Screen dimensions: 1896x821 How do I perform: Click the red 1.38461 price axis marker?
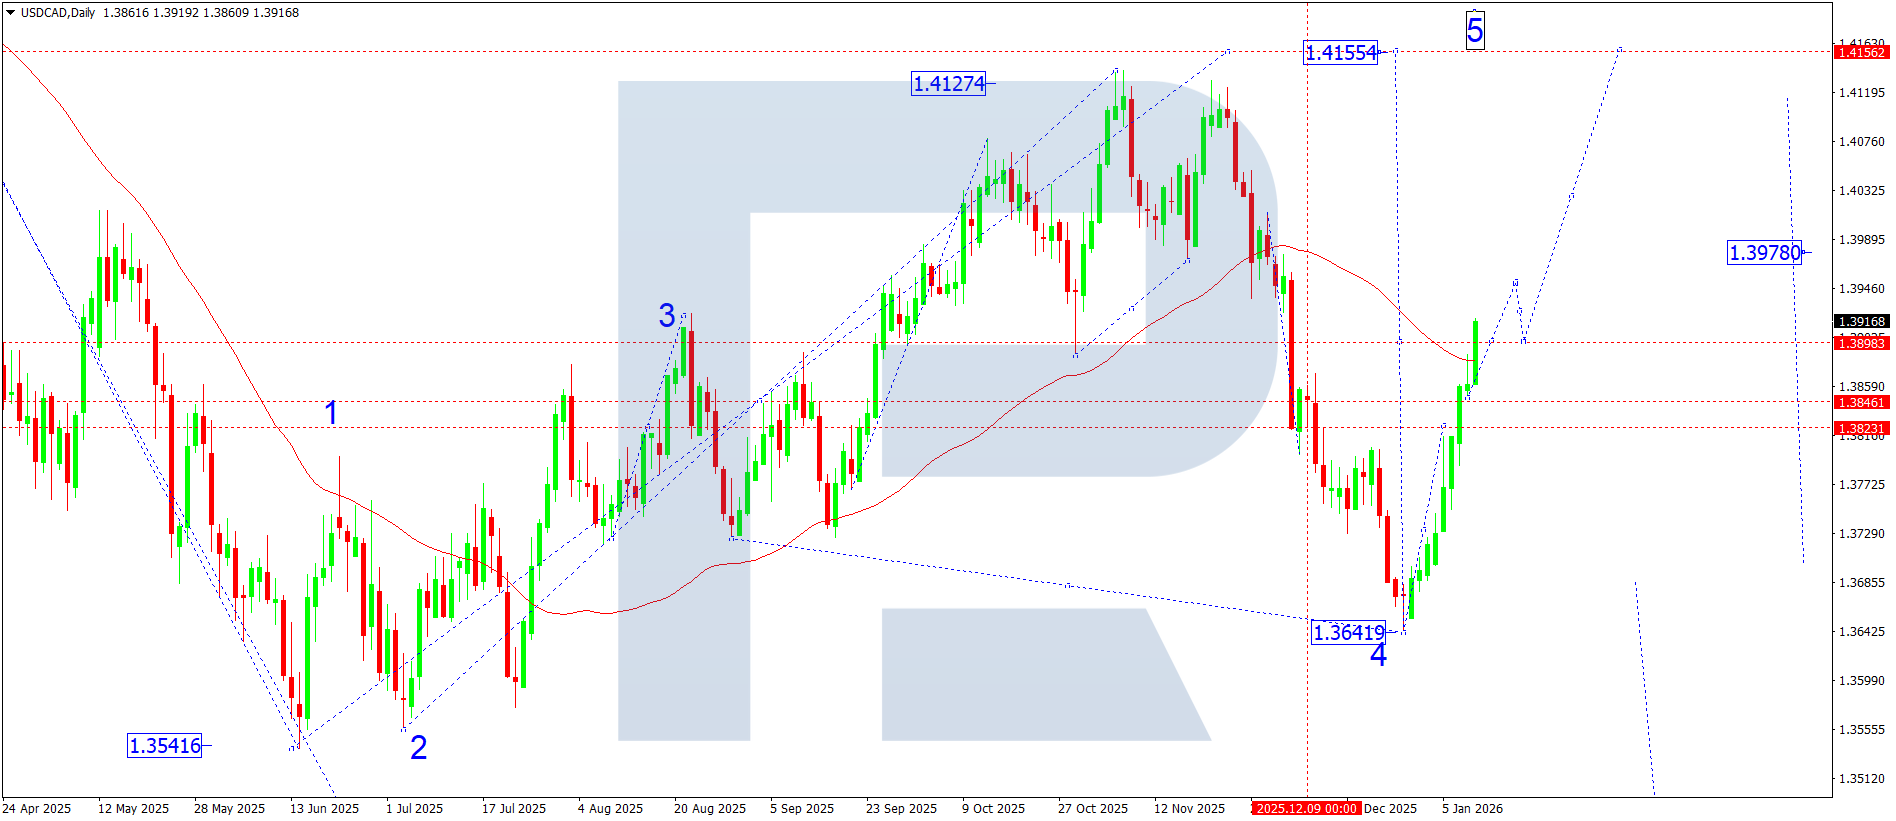pos(1861,402)
